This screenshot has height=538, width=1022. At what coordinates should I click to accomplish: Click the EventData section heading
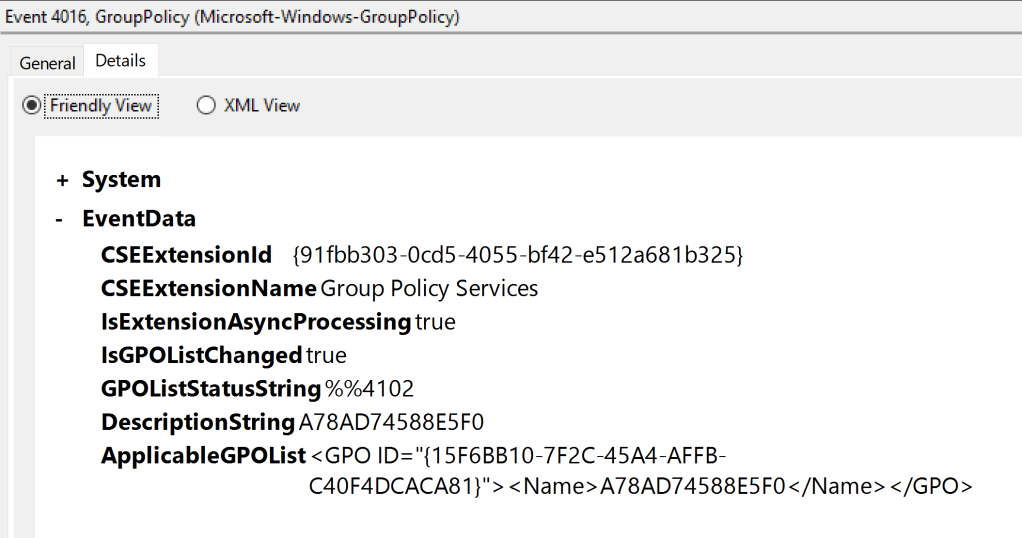tap(139, 219)
